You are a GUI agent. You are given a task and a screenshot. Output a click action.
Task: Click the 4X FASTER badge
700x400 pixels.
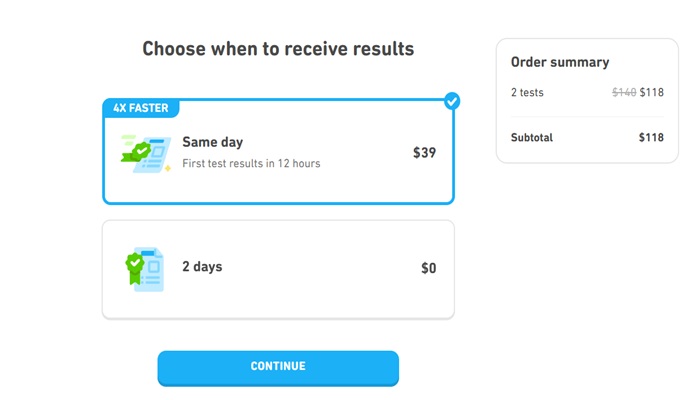point(141,108)
